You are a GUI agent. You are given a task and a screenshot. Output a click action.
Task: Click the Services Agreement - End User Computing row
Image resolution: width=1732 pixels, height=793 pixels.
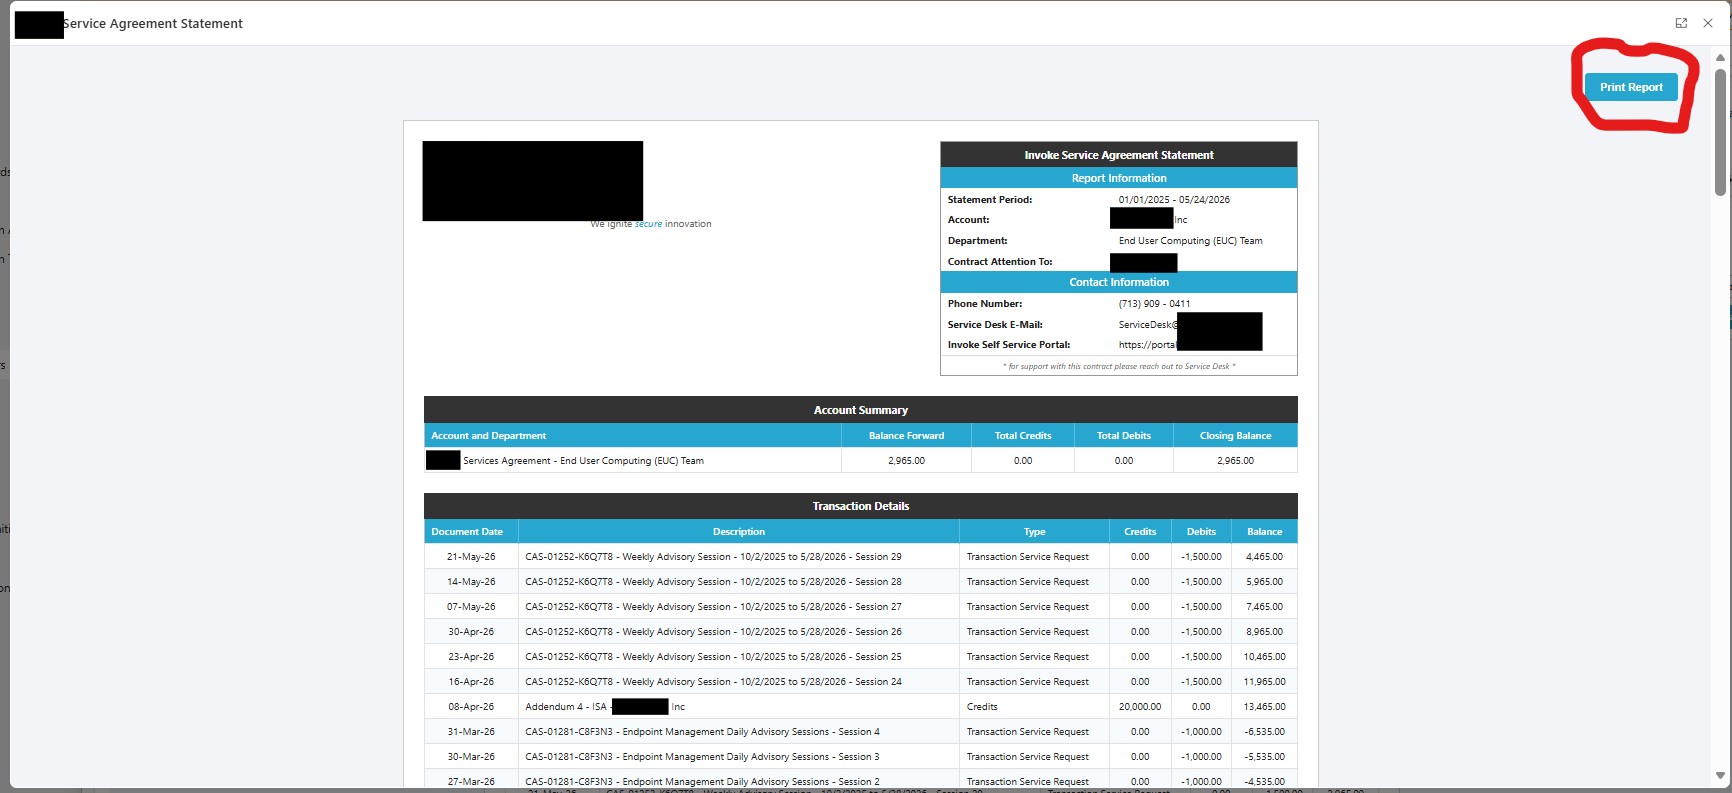[860, 461]
